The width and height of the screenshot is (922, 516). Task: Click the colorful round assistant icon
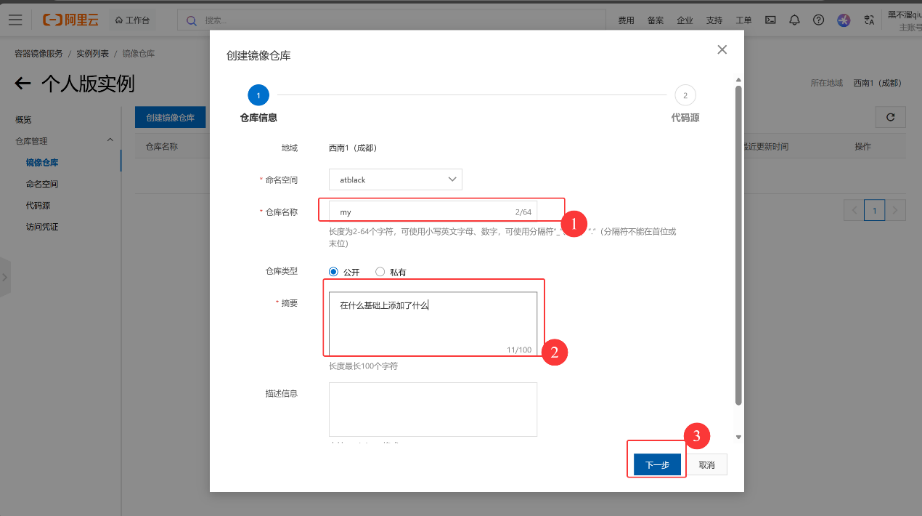[844, 21]
